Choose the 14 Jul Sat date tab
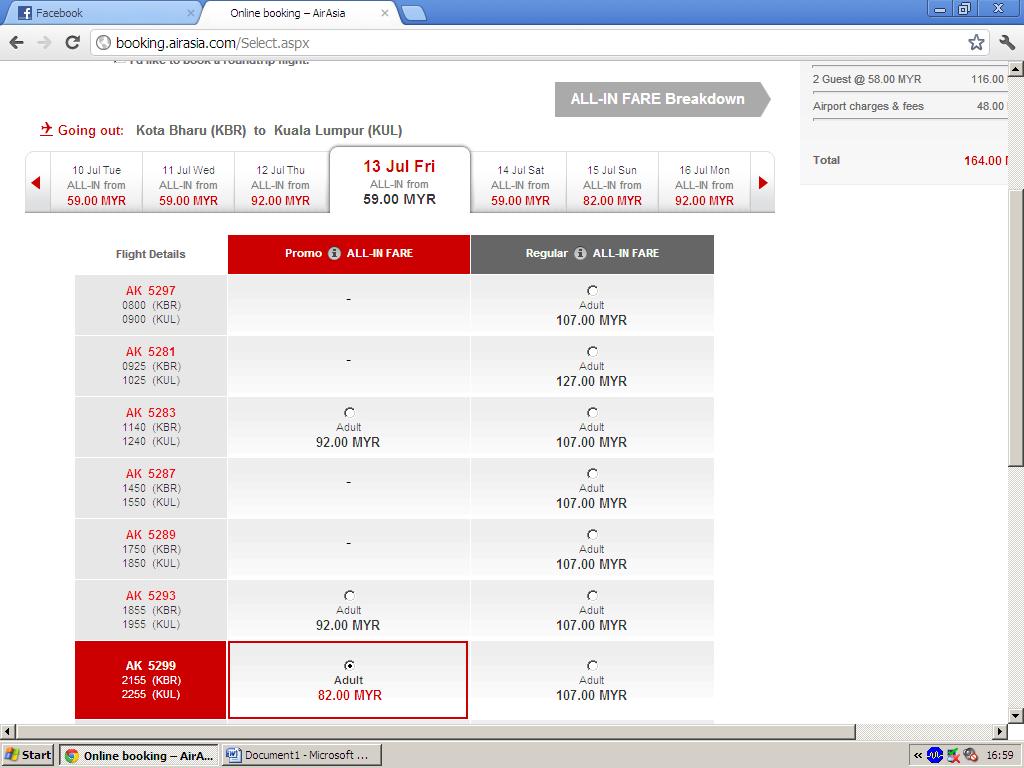 point(520,185)
